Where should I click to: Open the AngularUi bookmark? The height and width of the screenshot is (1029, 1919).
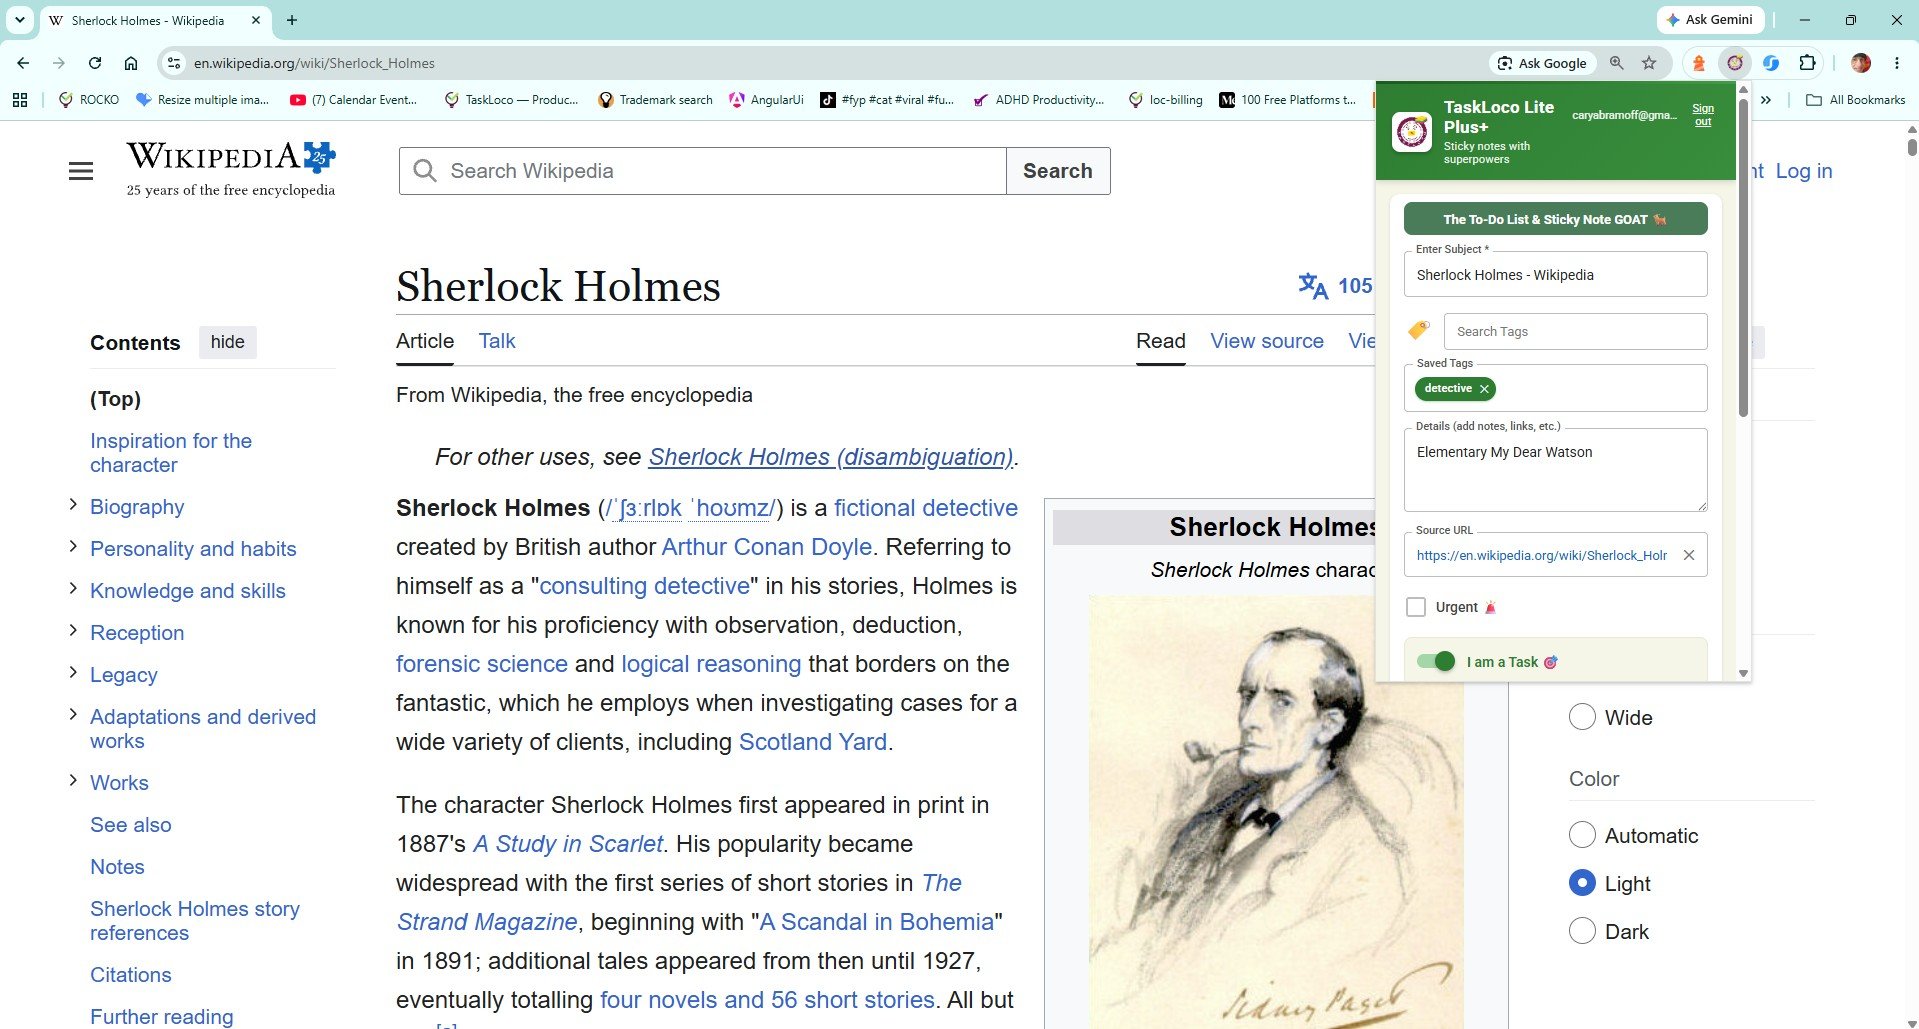coord(766,100)
